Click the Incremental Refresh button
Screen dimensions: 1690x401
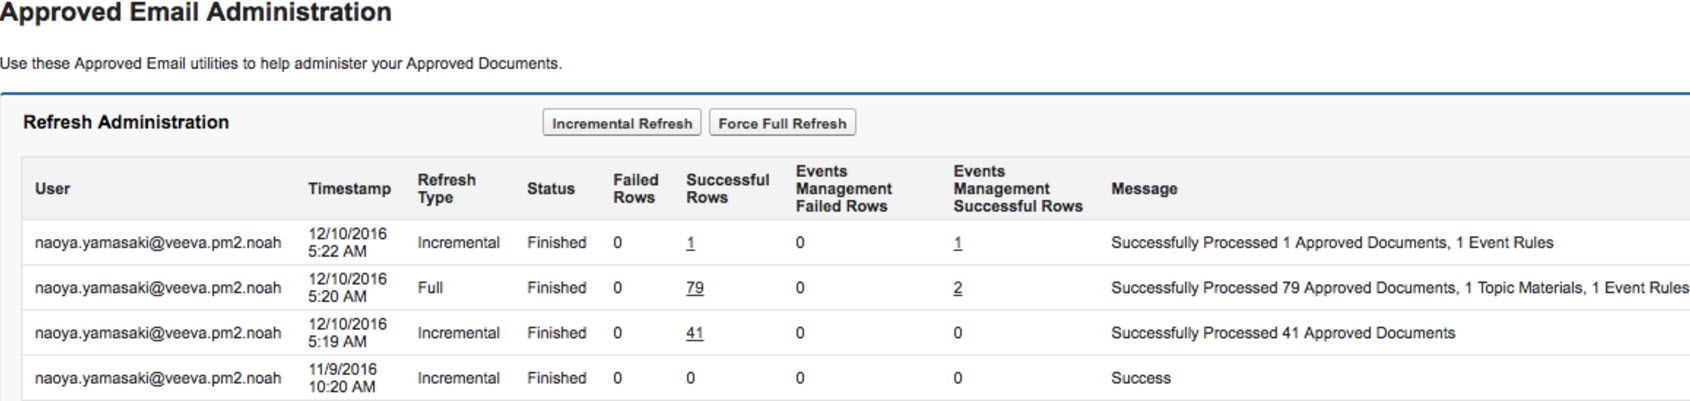coord(621,123)
